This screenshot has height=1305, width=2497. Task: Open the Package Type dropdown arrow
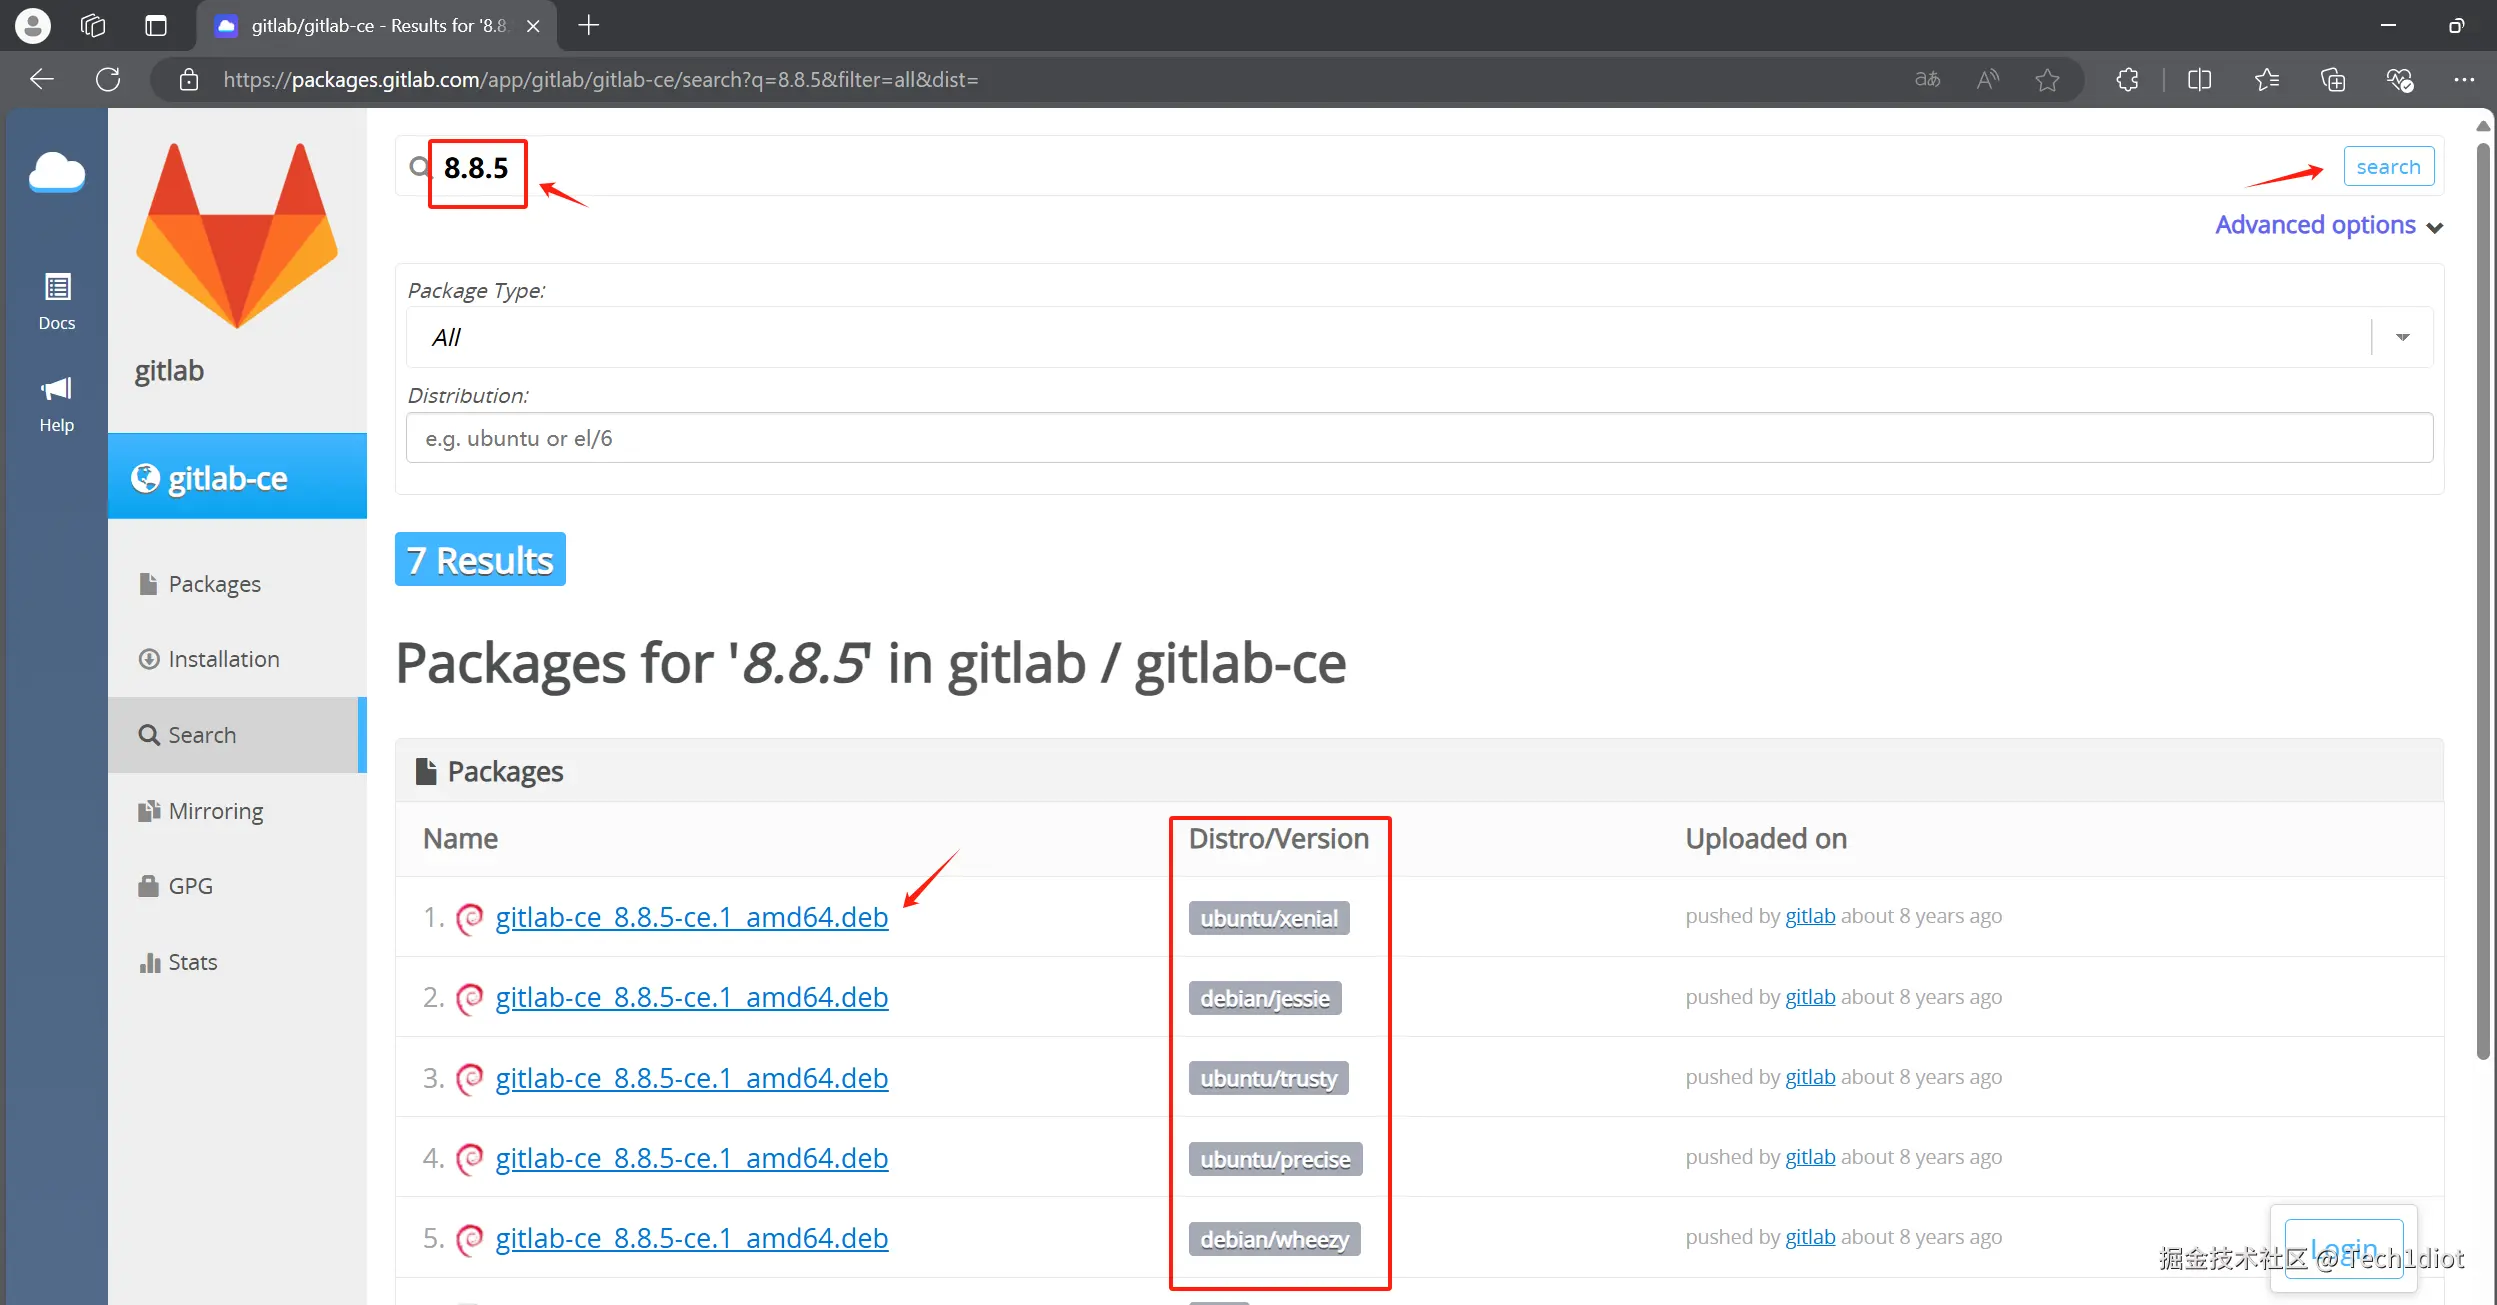pos(2402,337)
